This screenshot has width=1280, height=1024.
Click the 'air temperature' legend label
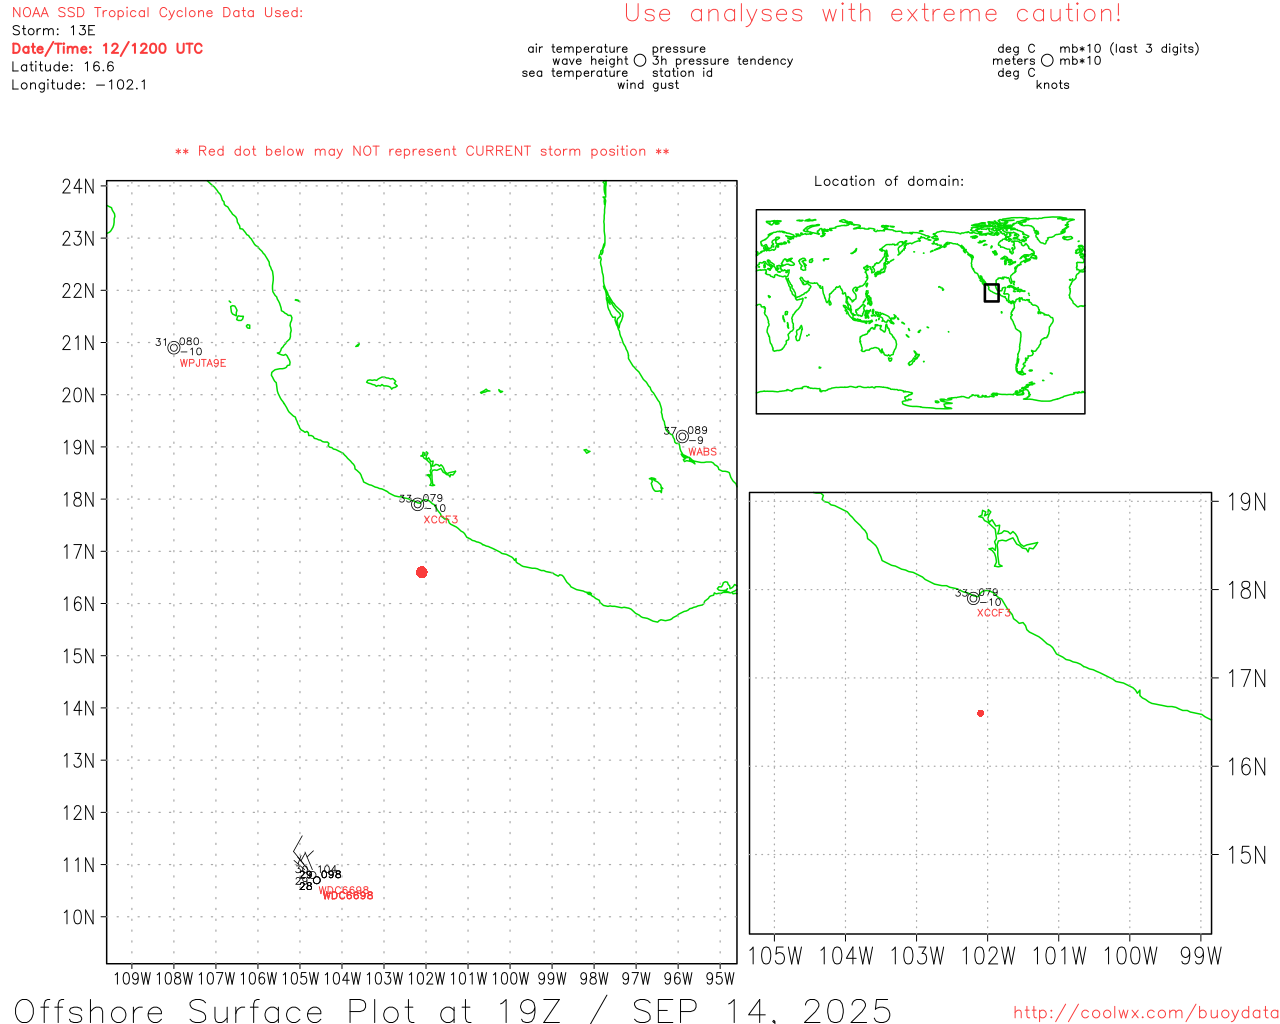tap(578, 49)
